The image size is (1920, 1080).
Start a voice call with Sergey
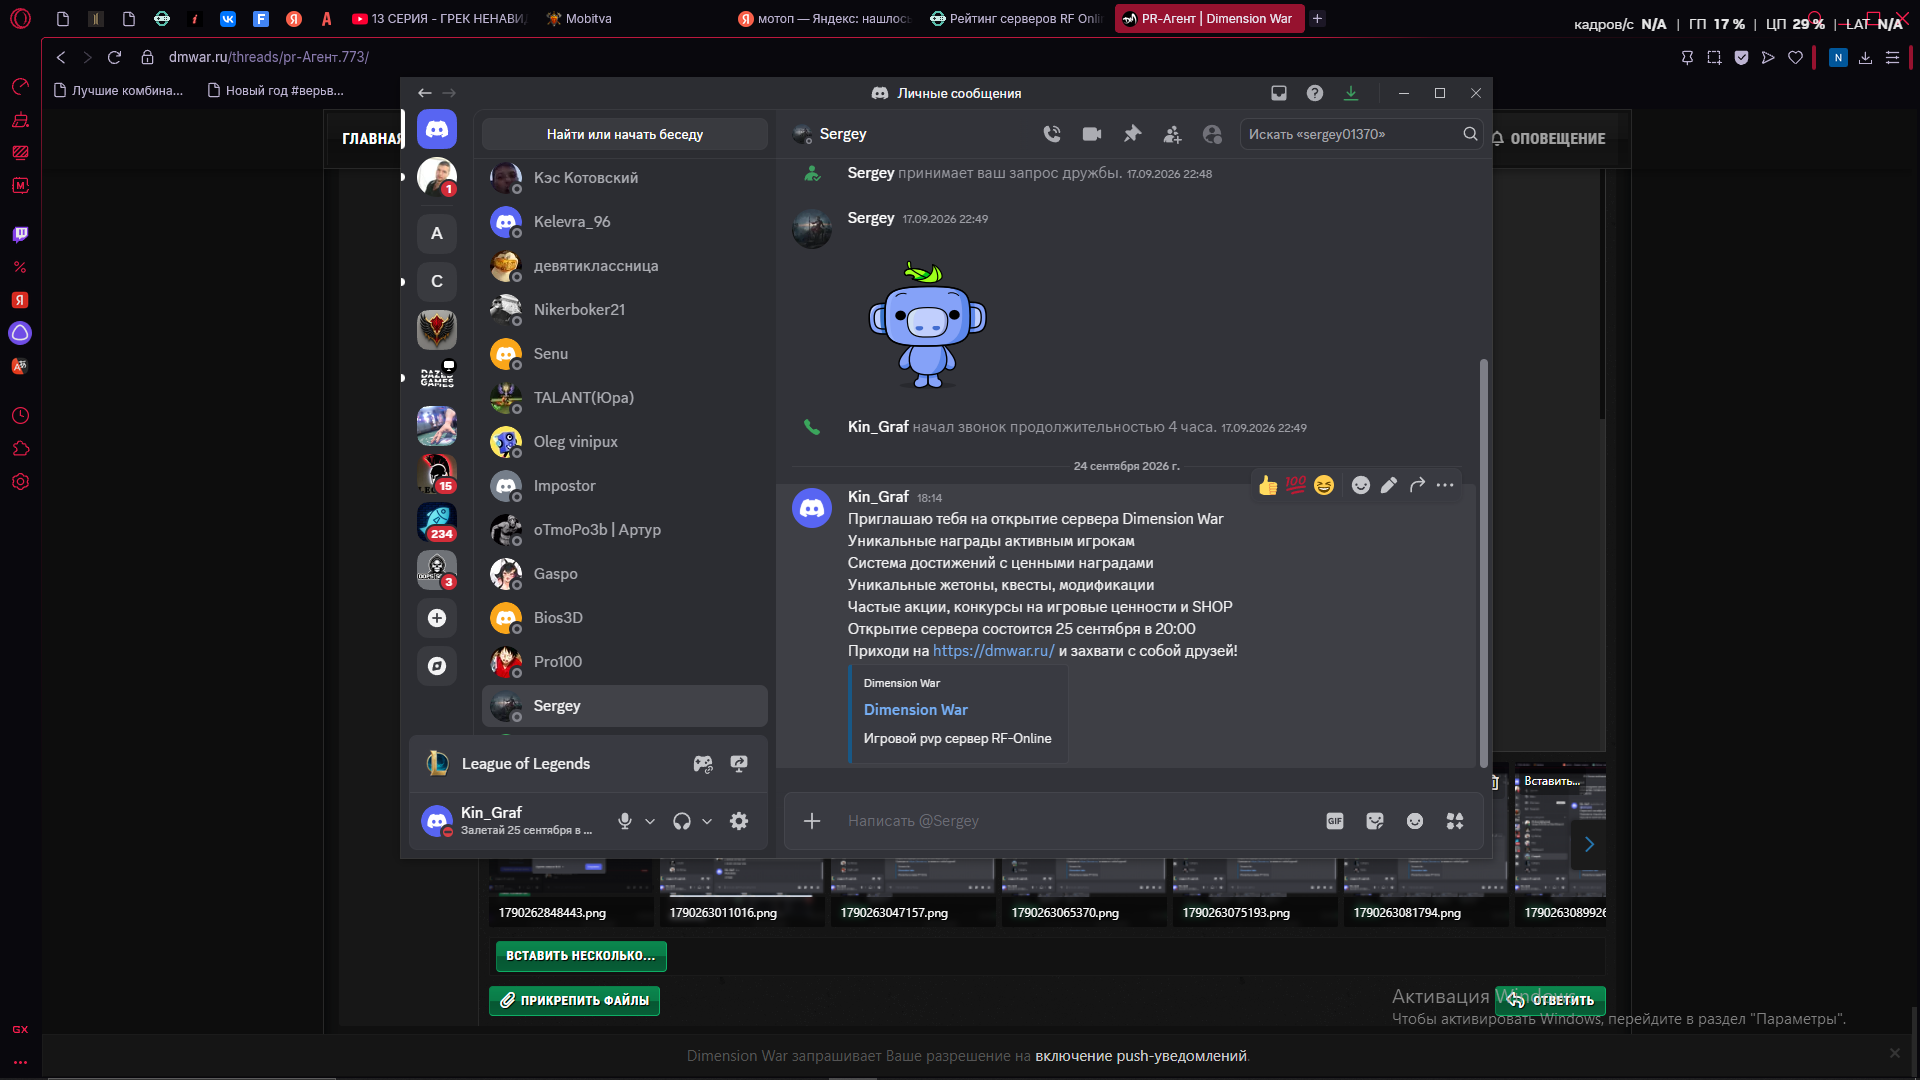pos(1052,134)
